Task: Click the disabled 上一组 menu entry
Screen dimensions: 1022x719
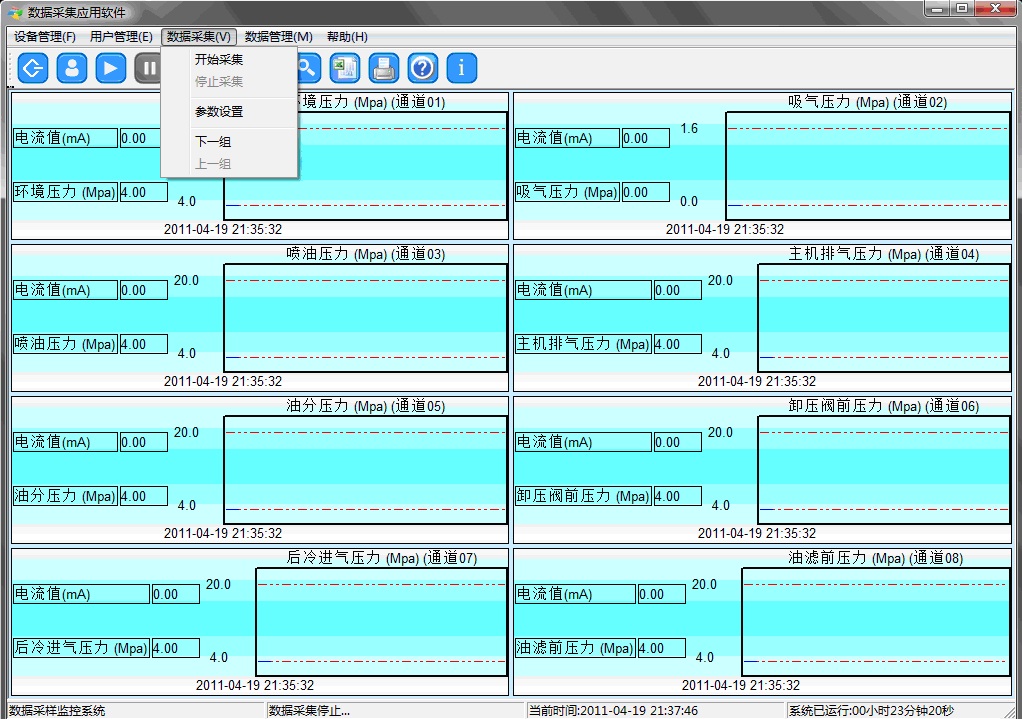Action: [229, 164]
